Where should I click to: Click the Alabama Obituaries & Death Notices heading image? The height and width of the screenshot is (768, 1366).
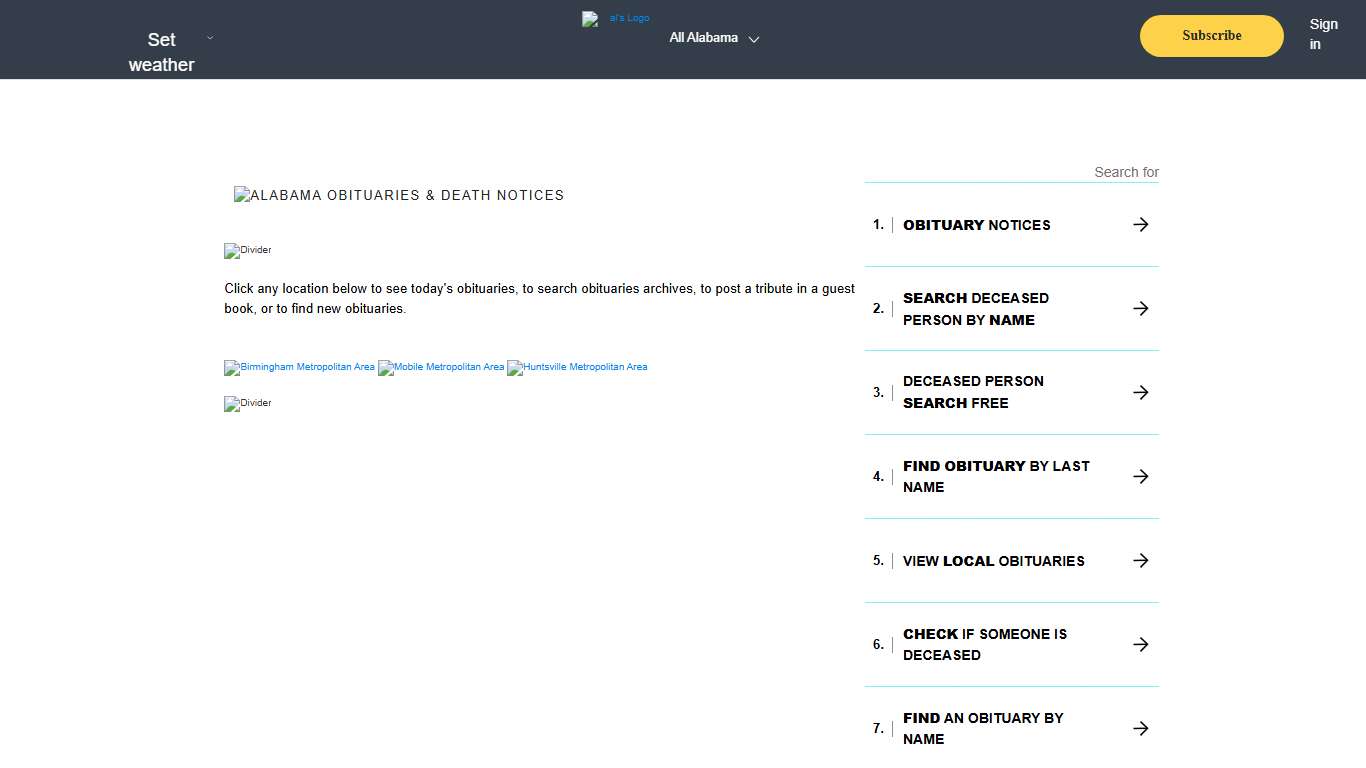click(399, 195)
